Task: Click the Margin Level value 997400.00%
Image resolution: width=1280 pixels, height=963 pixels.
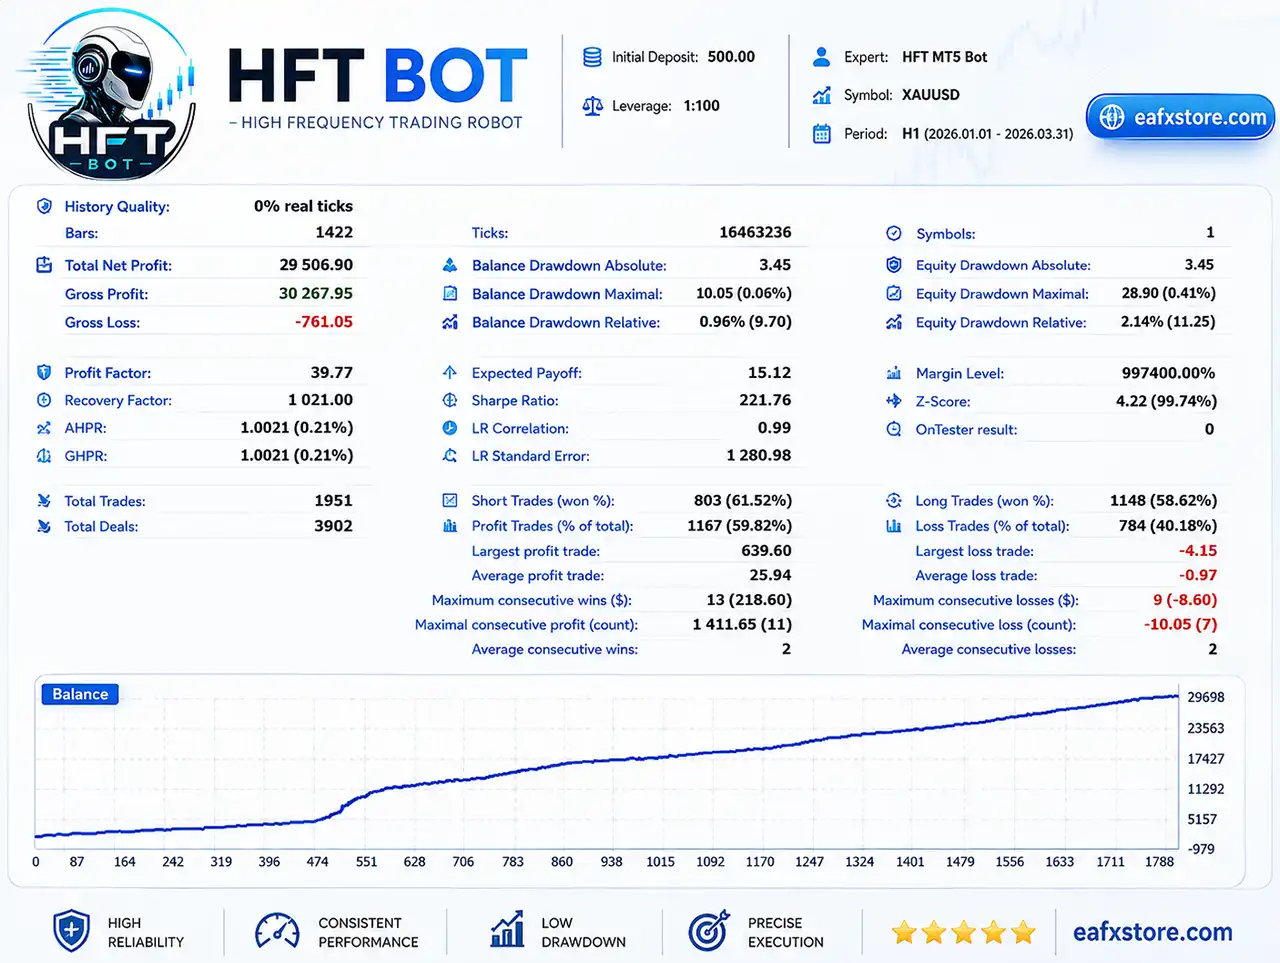Action: [1168, 373]
